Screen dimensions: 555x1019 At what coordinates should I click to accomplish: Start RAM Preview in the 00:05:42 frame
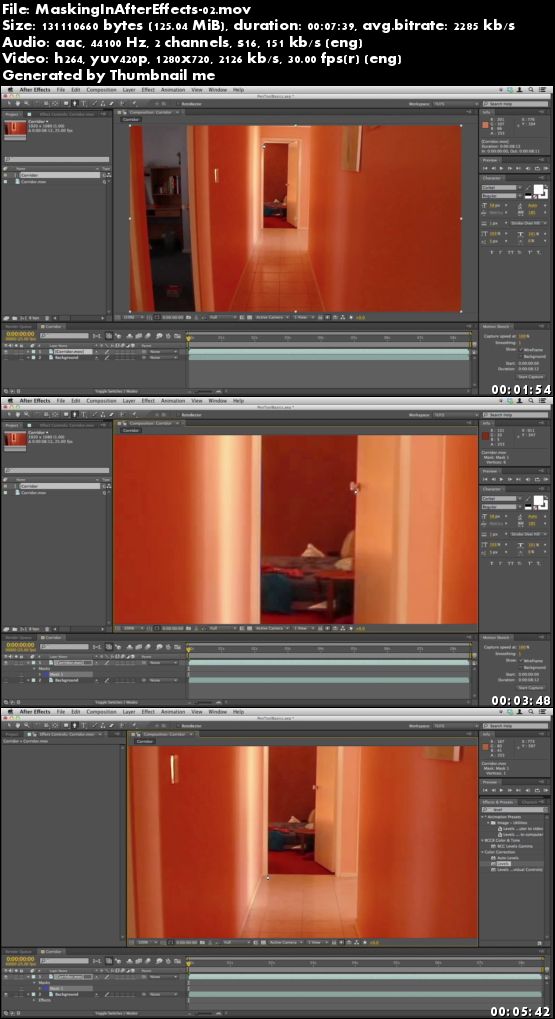point(545,790)
